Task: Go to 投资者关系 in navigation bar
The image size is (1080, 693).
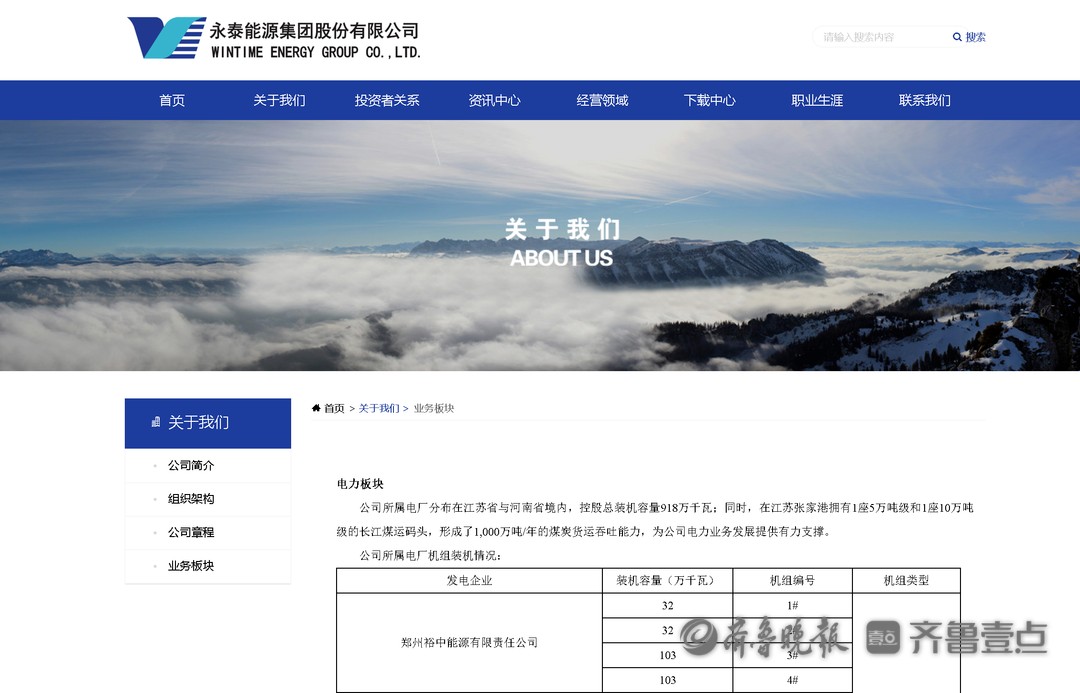Action: [x=387, y=100]
